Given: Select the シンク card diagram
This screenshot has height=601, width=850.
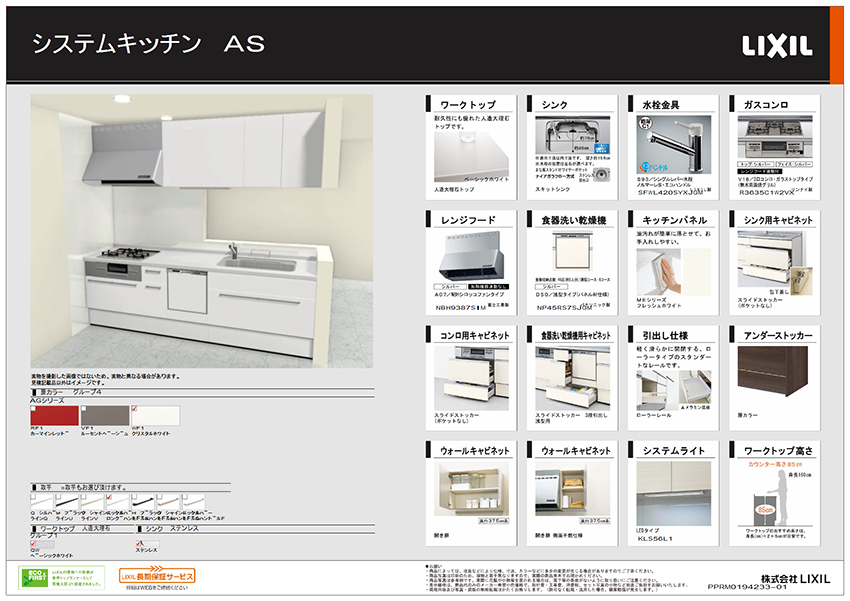Looking at the screenshot, I should [572, 135].
